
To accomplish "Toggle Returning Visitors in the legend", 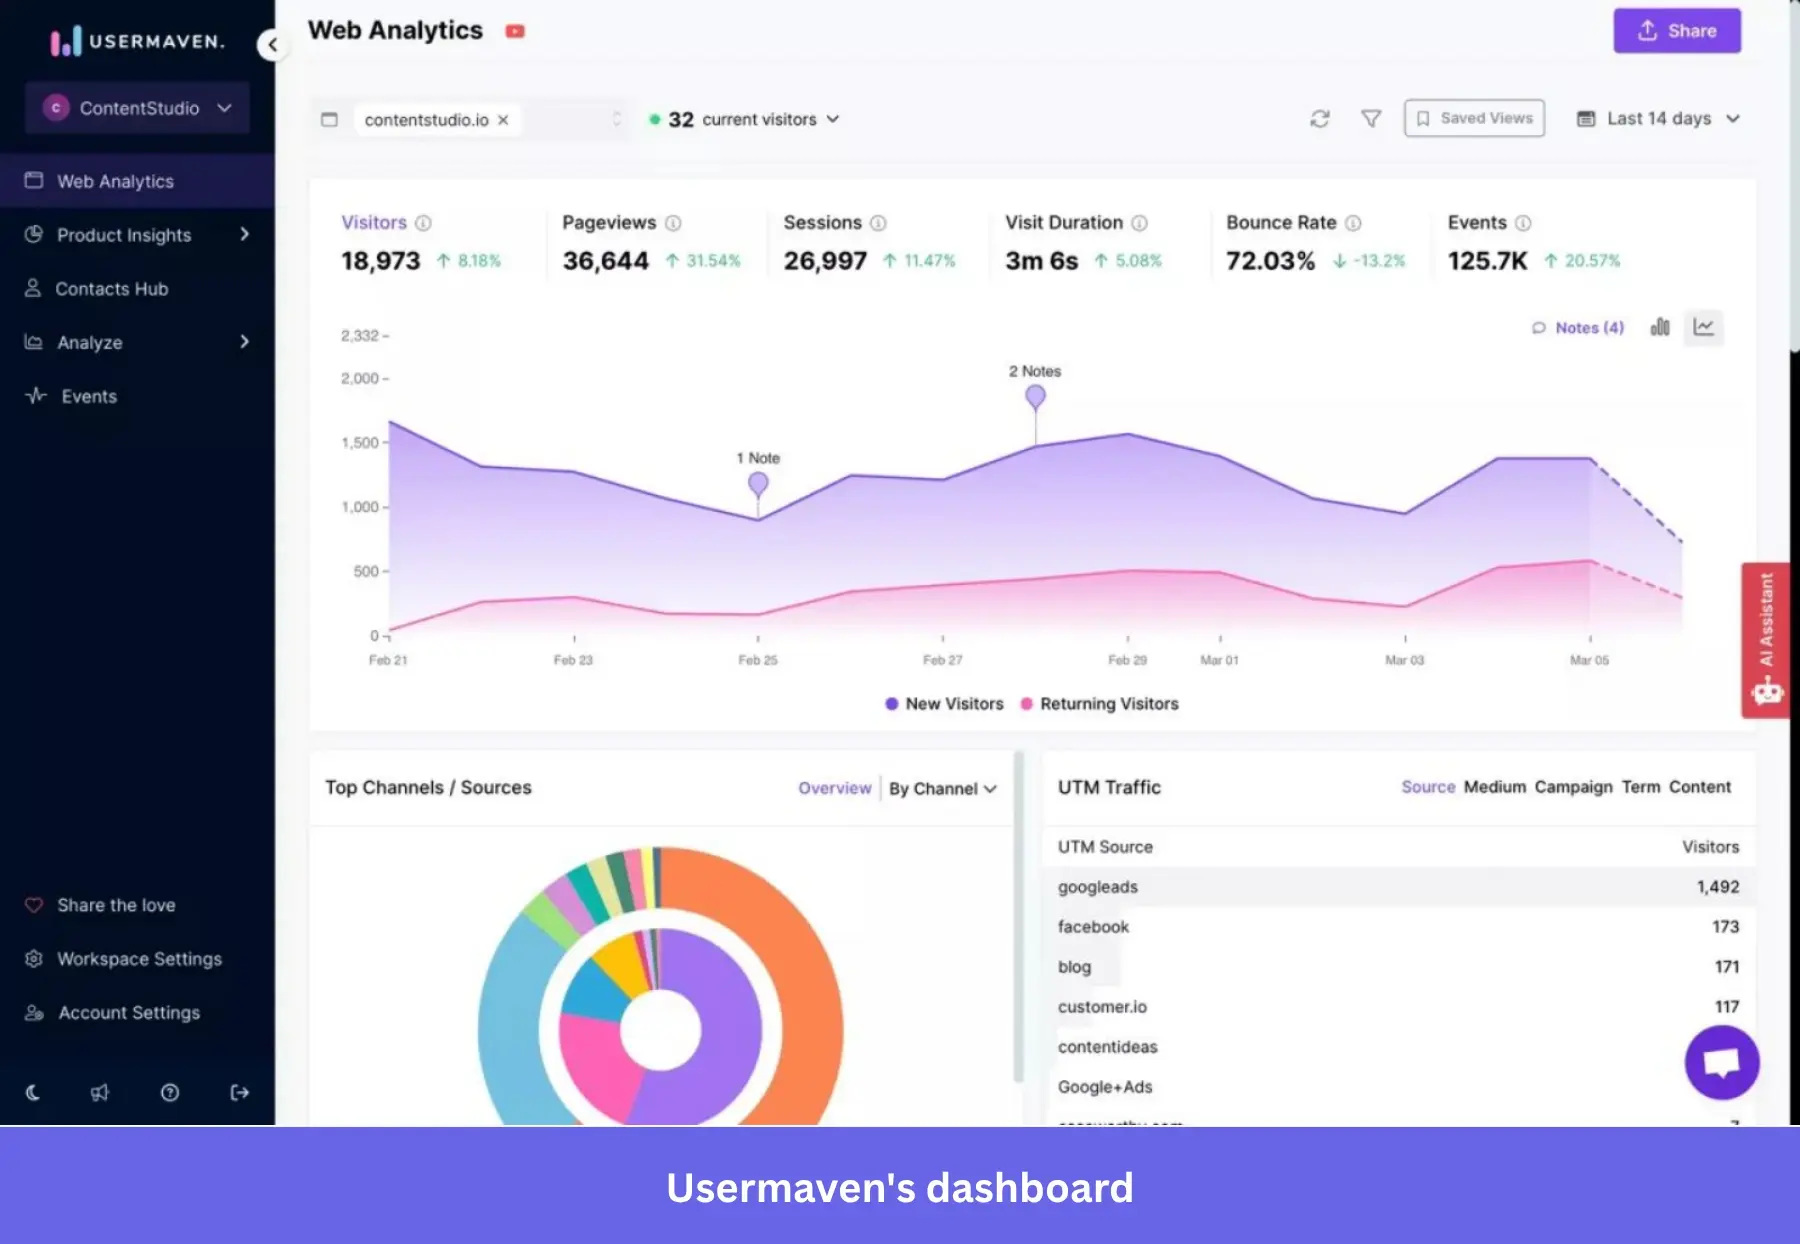I will 1099,703.
